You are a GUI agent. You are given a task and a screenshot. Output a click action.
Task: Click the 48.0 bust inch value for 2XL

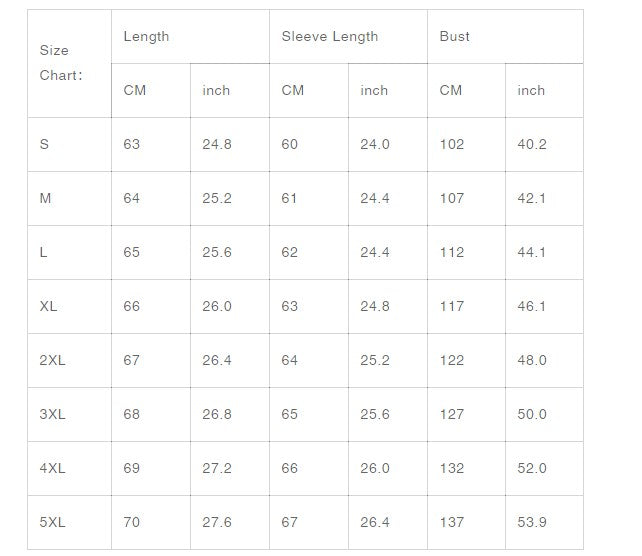[x=532, y=361]
